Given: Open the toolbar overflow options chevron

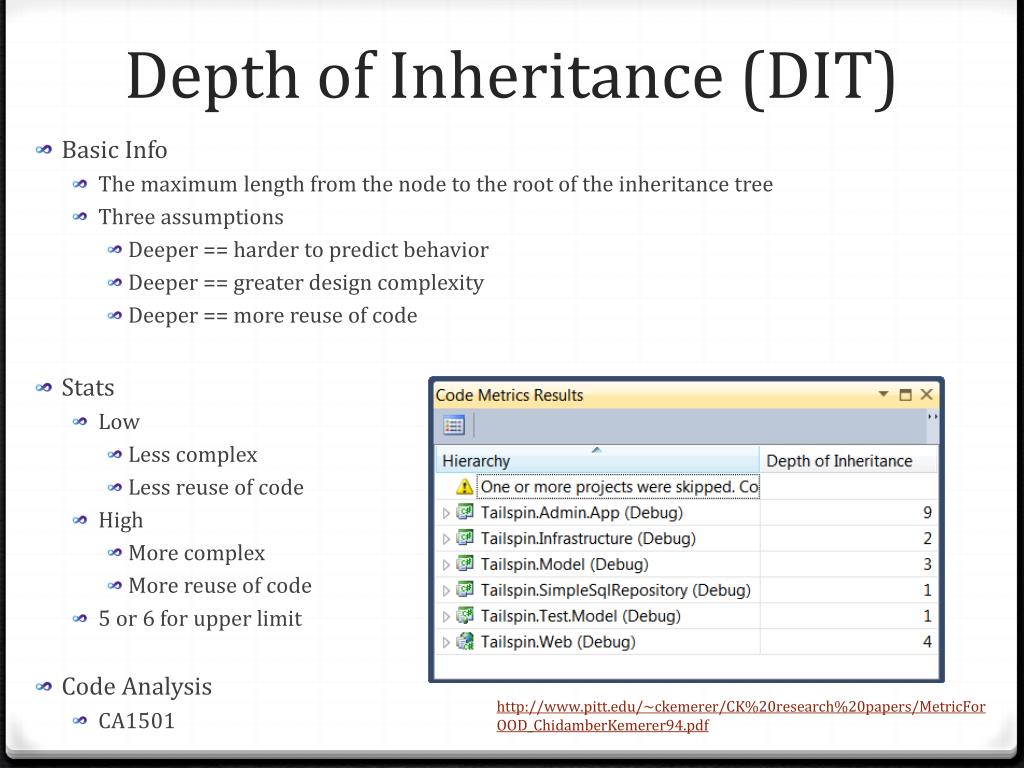Looking at the screenshot, I should click(x=933, y=417).
